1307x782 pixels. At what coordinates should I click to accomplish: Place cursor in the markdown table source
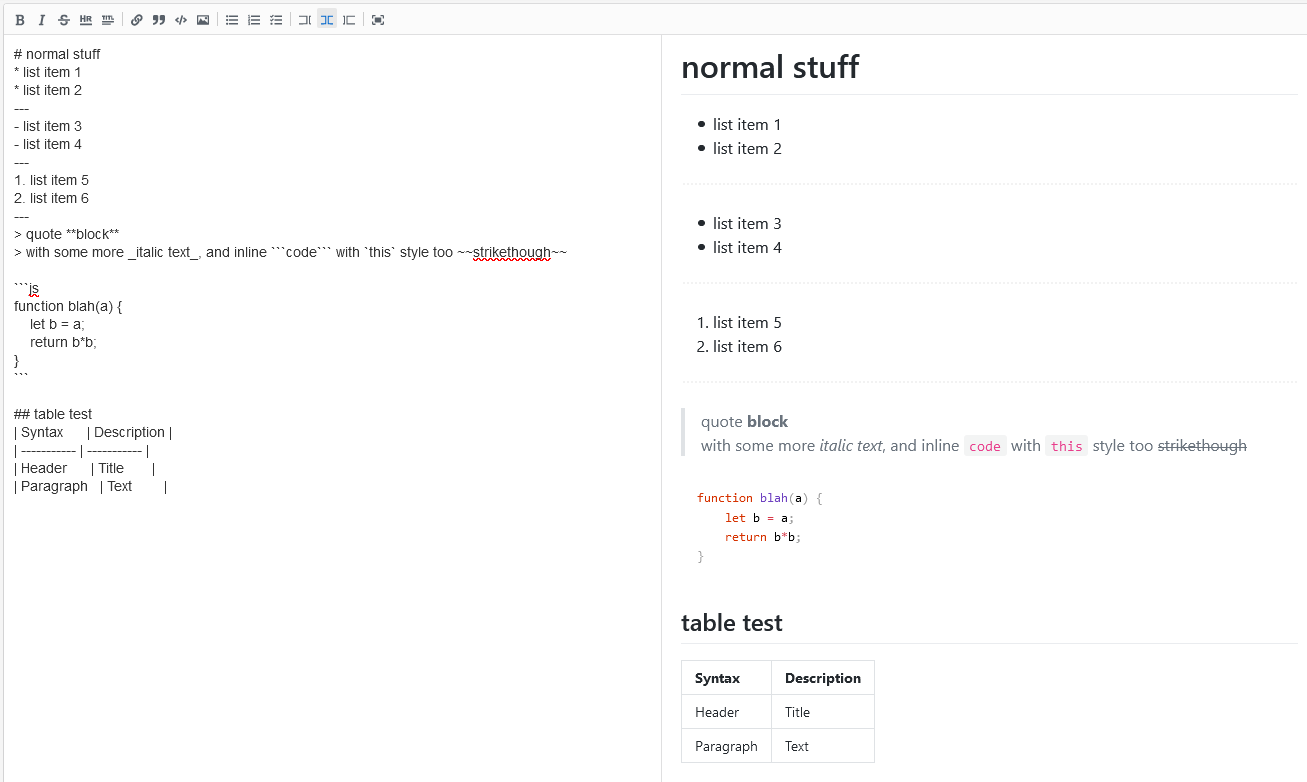point(90,450)
